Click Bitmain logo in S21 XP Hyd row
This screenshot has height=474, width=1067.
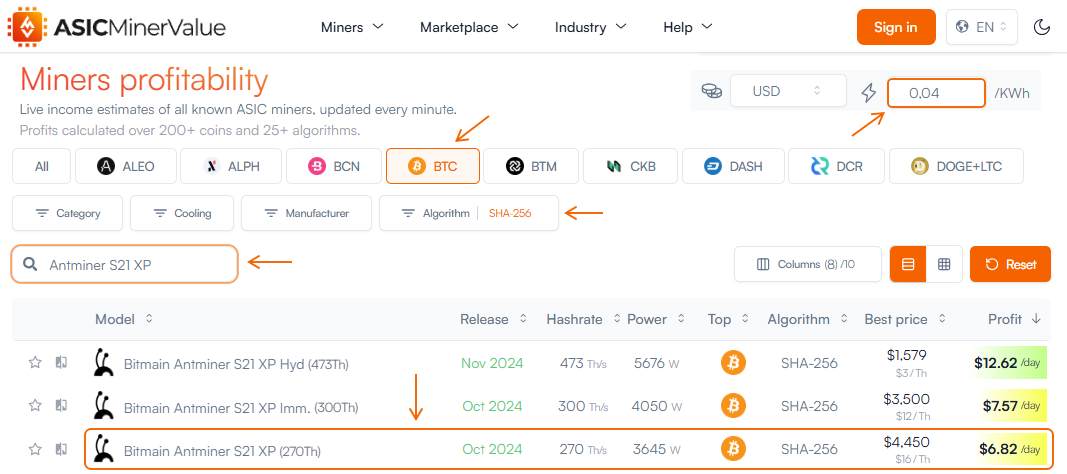click(x=103, y=362)
